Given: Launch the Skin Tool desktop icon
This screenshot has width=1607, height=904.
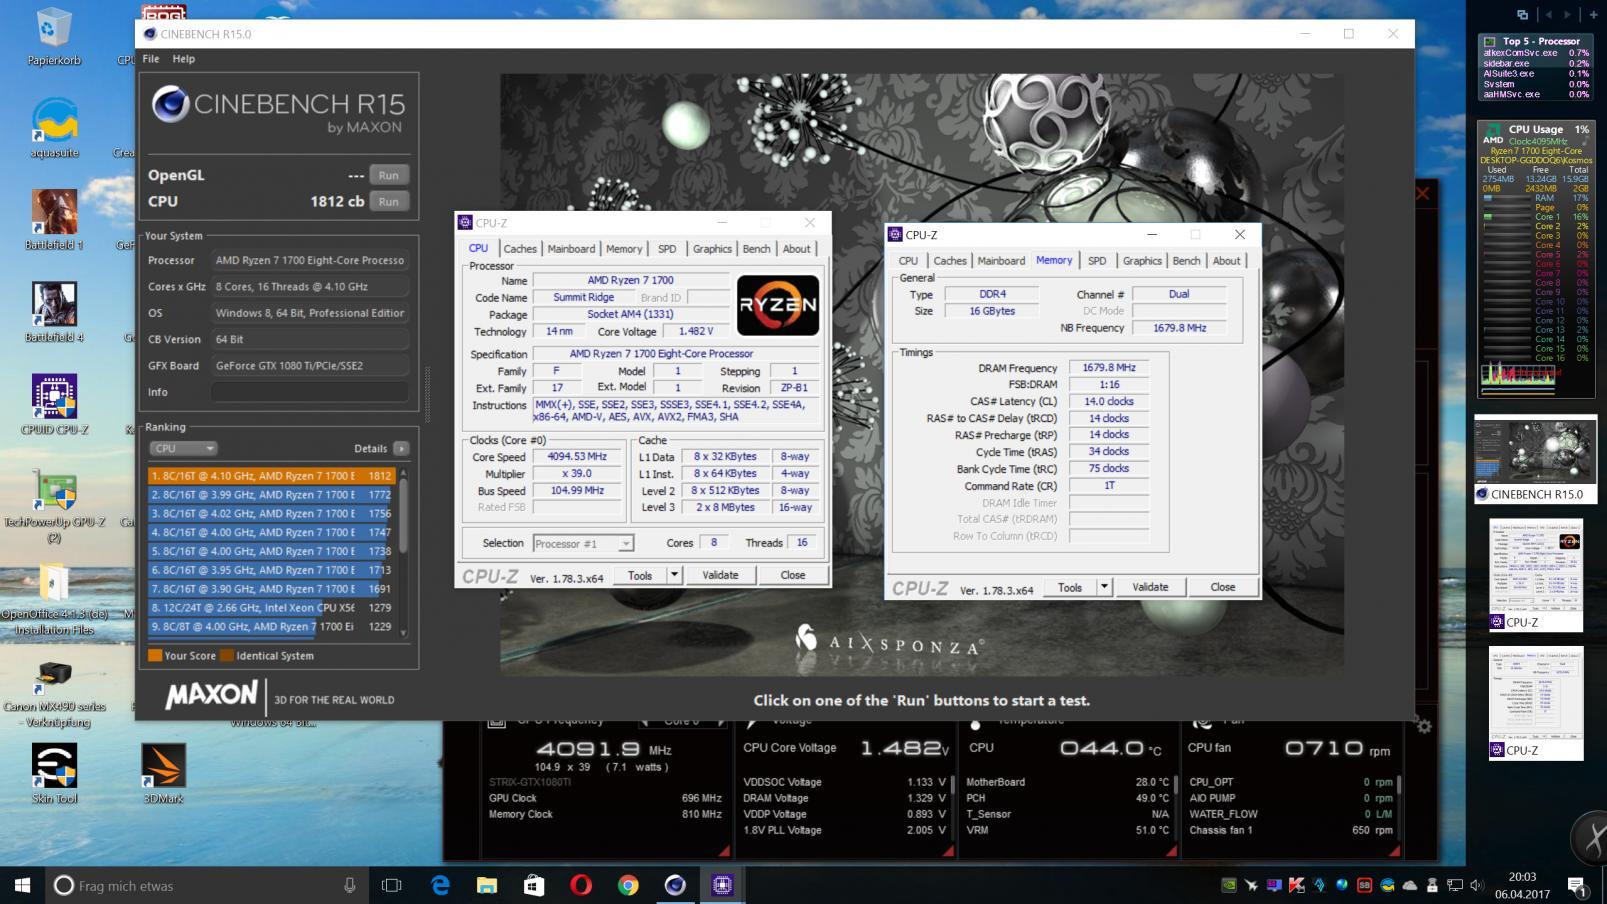Looking at the screenshot, I should click(x=54, y=774).
